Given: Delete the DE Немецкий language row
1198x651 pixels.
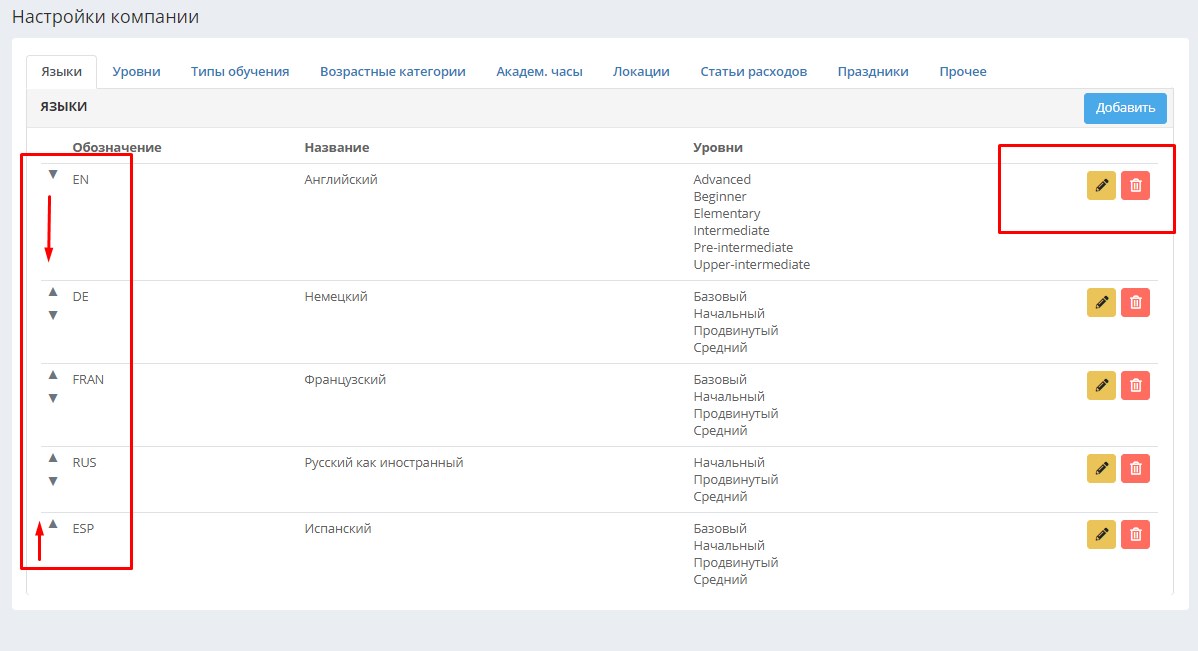Looking at the screenshot, I should click(1135, 303).
